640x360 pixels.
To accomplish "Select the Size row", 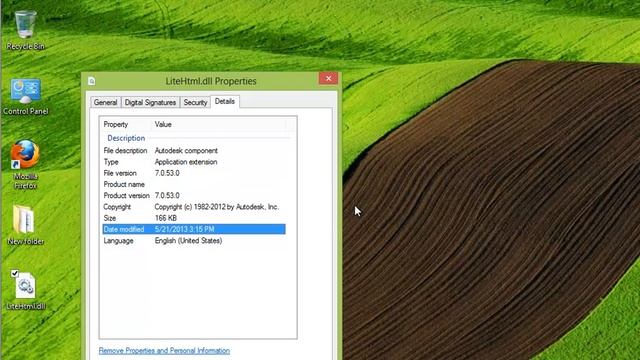I will click(194, 218).
